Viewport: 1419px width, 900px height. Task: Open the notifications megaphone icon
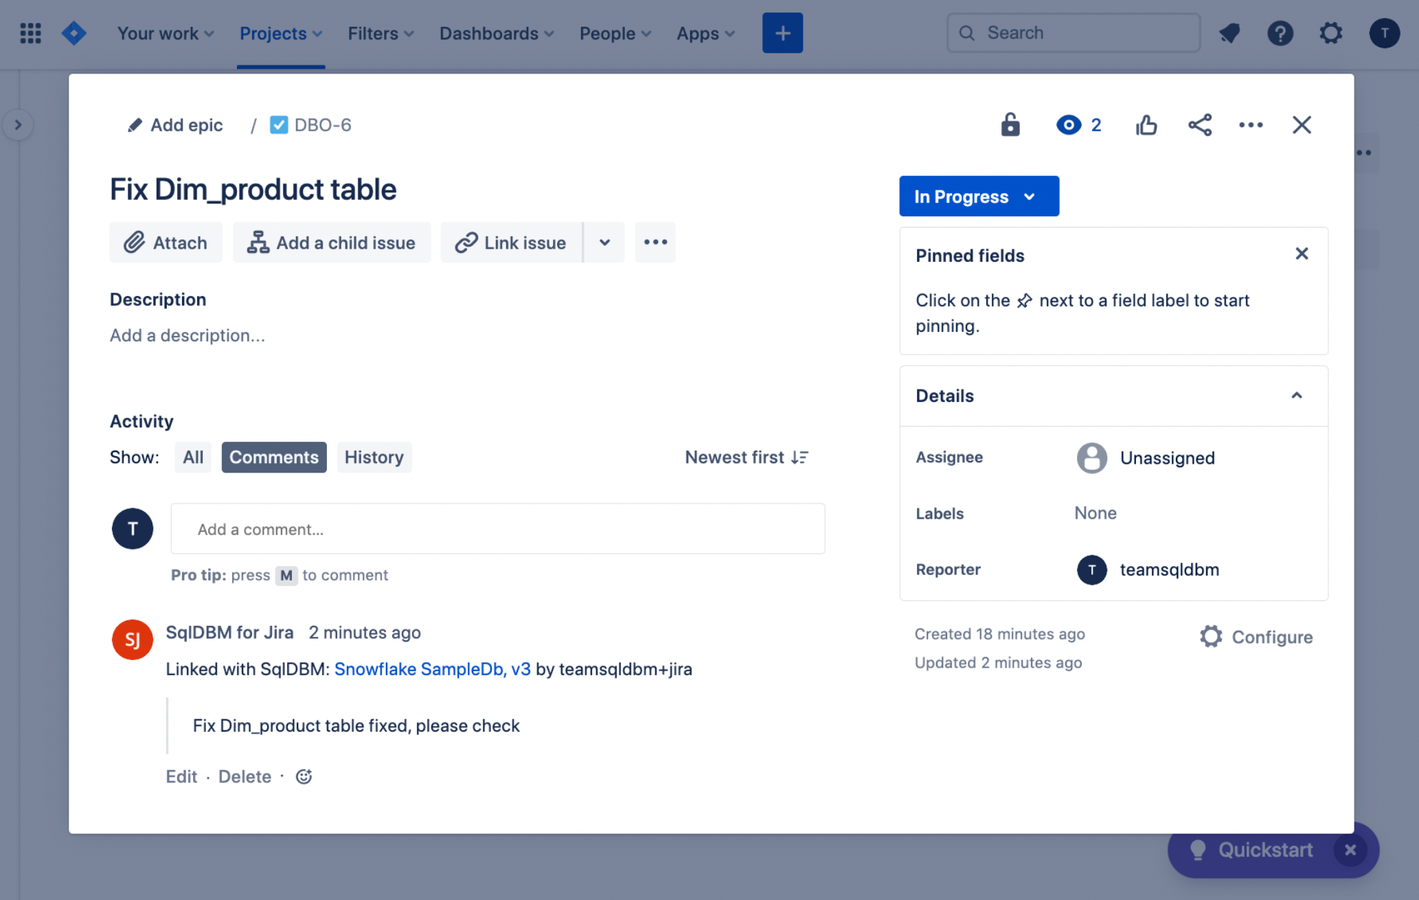point(1229,33)
